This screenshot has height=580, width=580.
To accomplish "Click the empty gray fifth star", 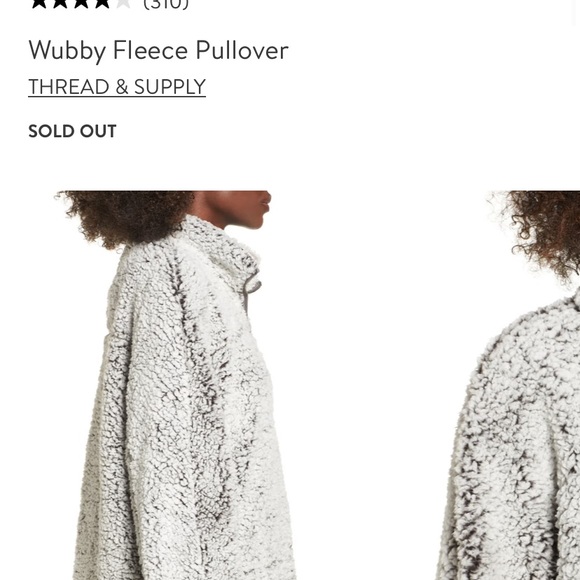I will click(x=123, y=3).
